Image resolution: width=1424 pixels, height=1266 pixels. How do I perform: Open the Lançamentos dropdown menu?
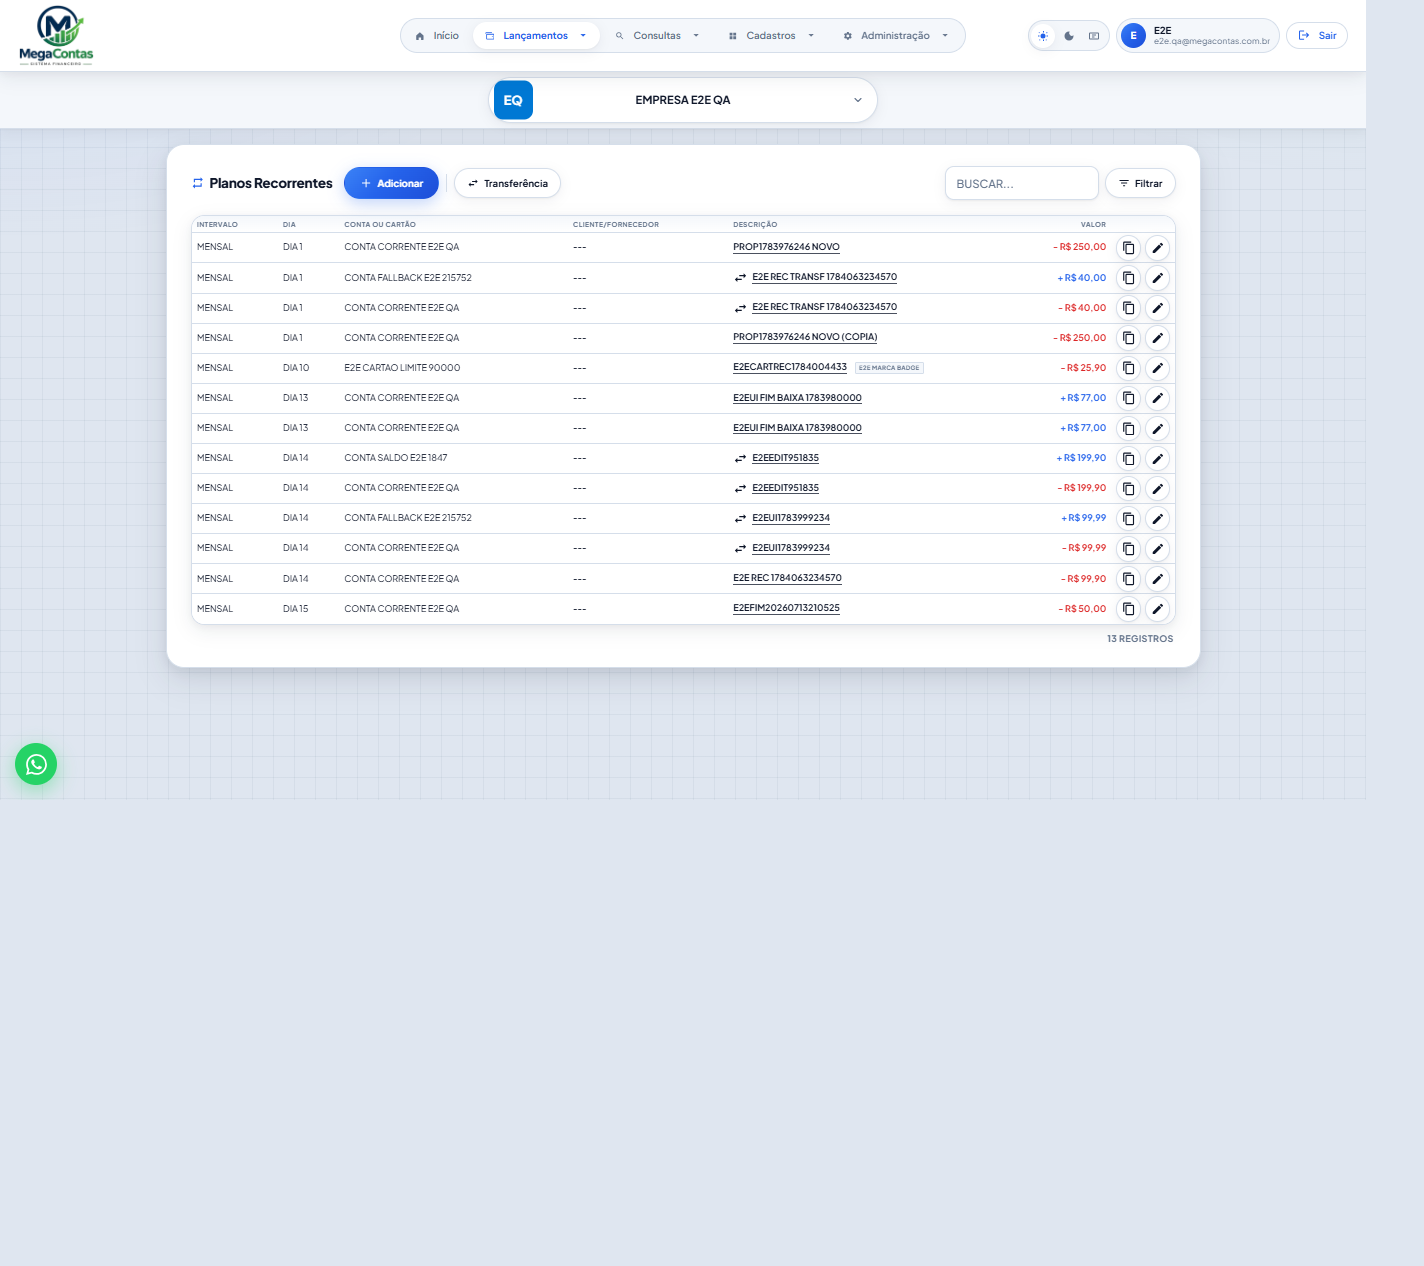click(x=536, y=36)
